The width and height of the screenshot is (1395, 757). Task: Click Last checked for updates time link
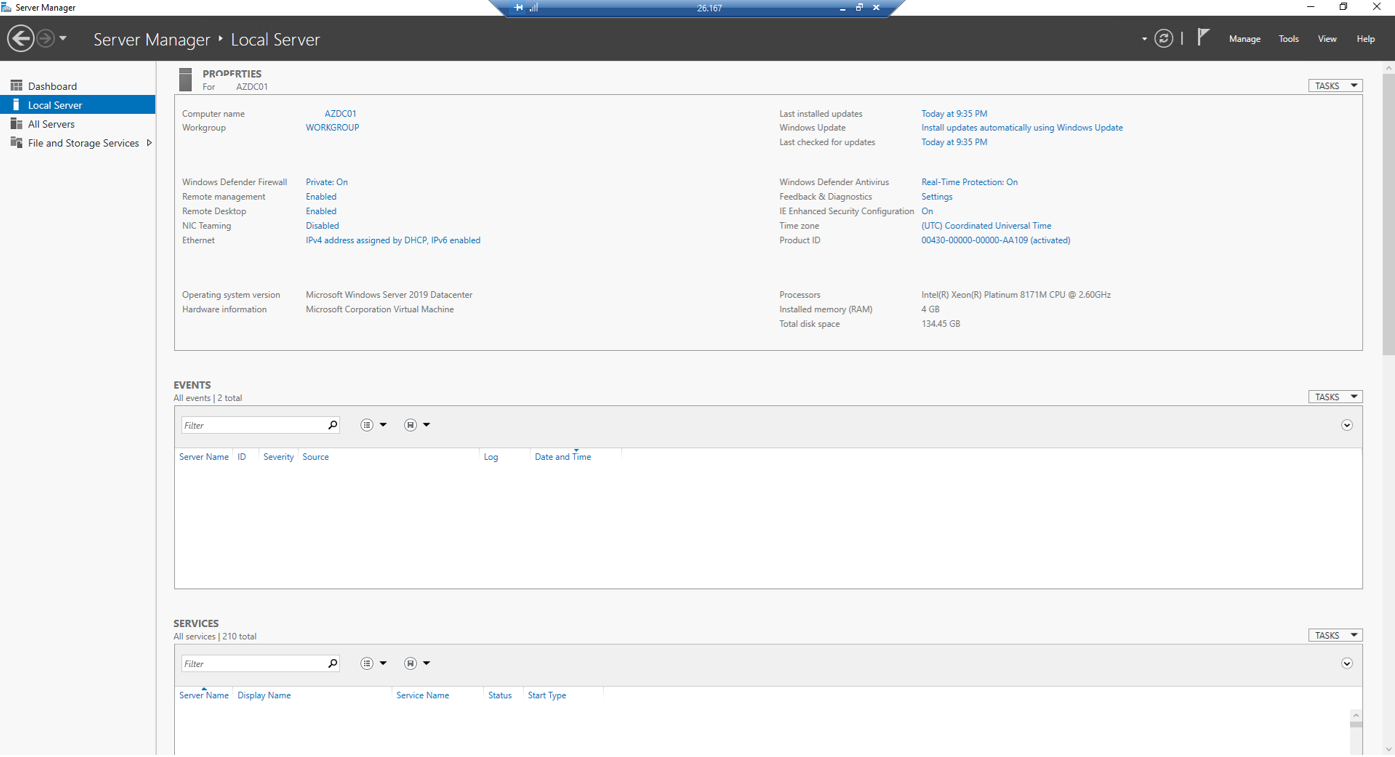click(954, 142)
